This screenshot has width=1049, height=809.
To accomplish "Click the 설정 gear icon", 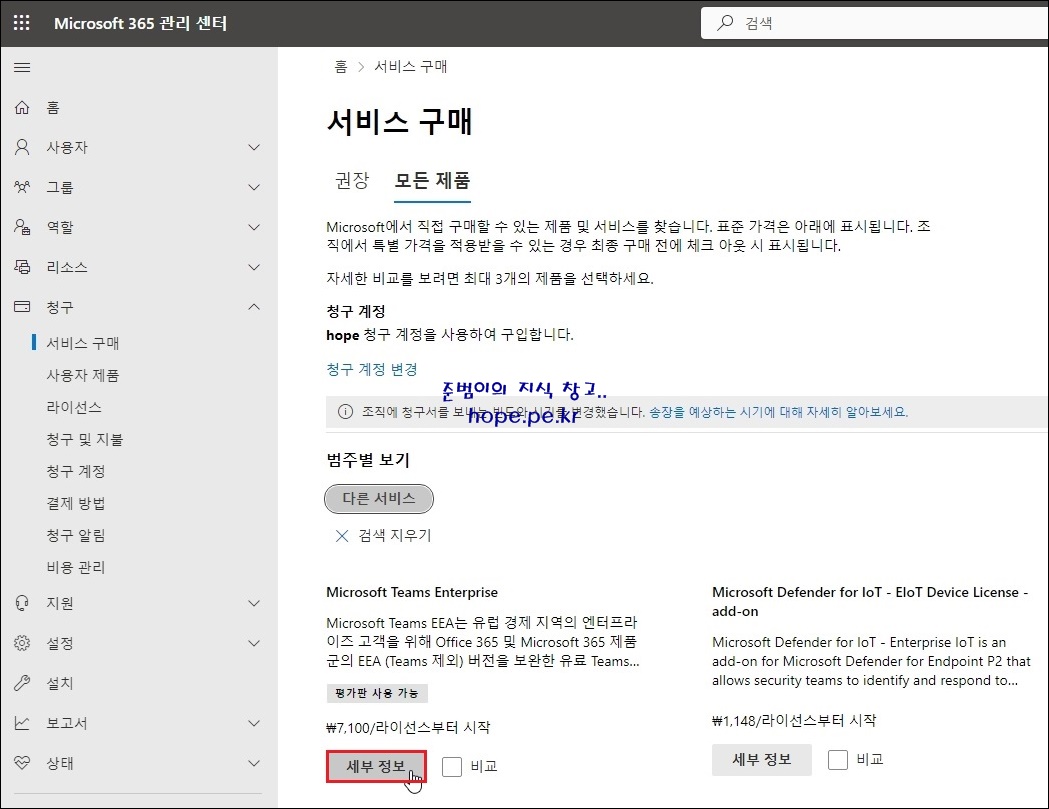I will click(x=22, y=643).
